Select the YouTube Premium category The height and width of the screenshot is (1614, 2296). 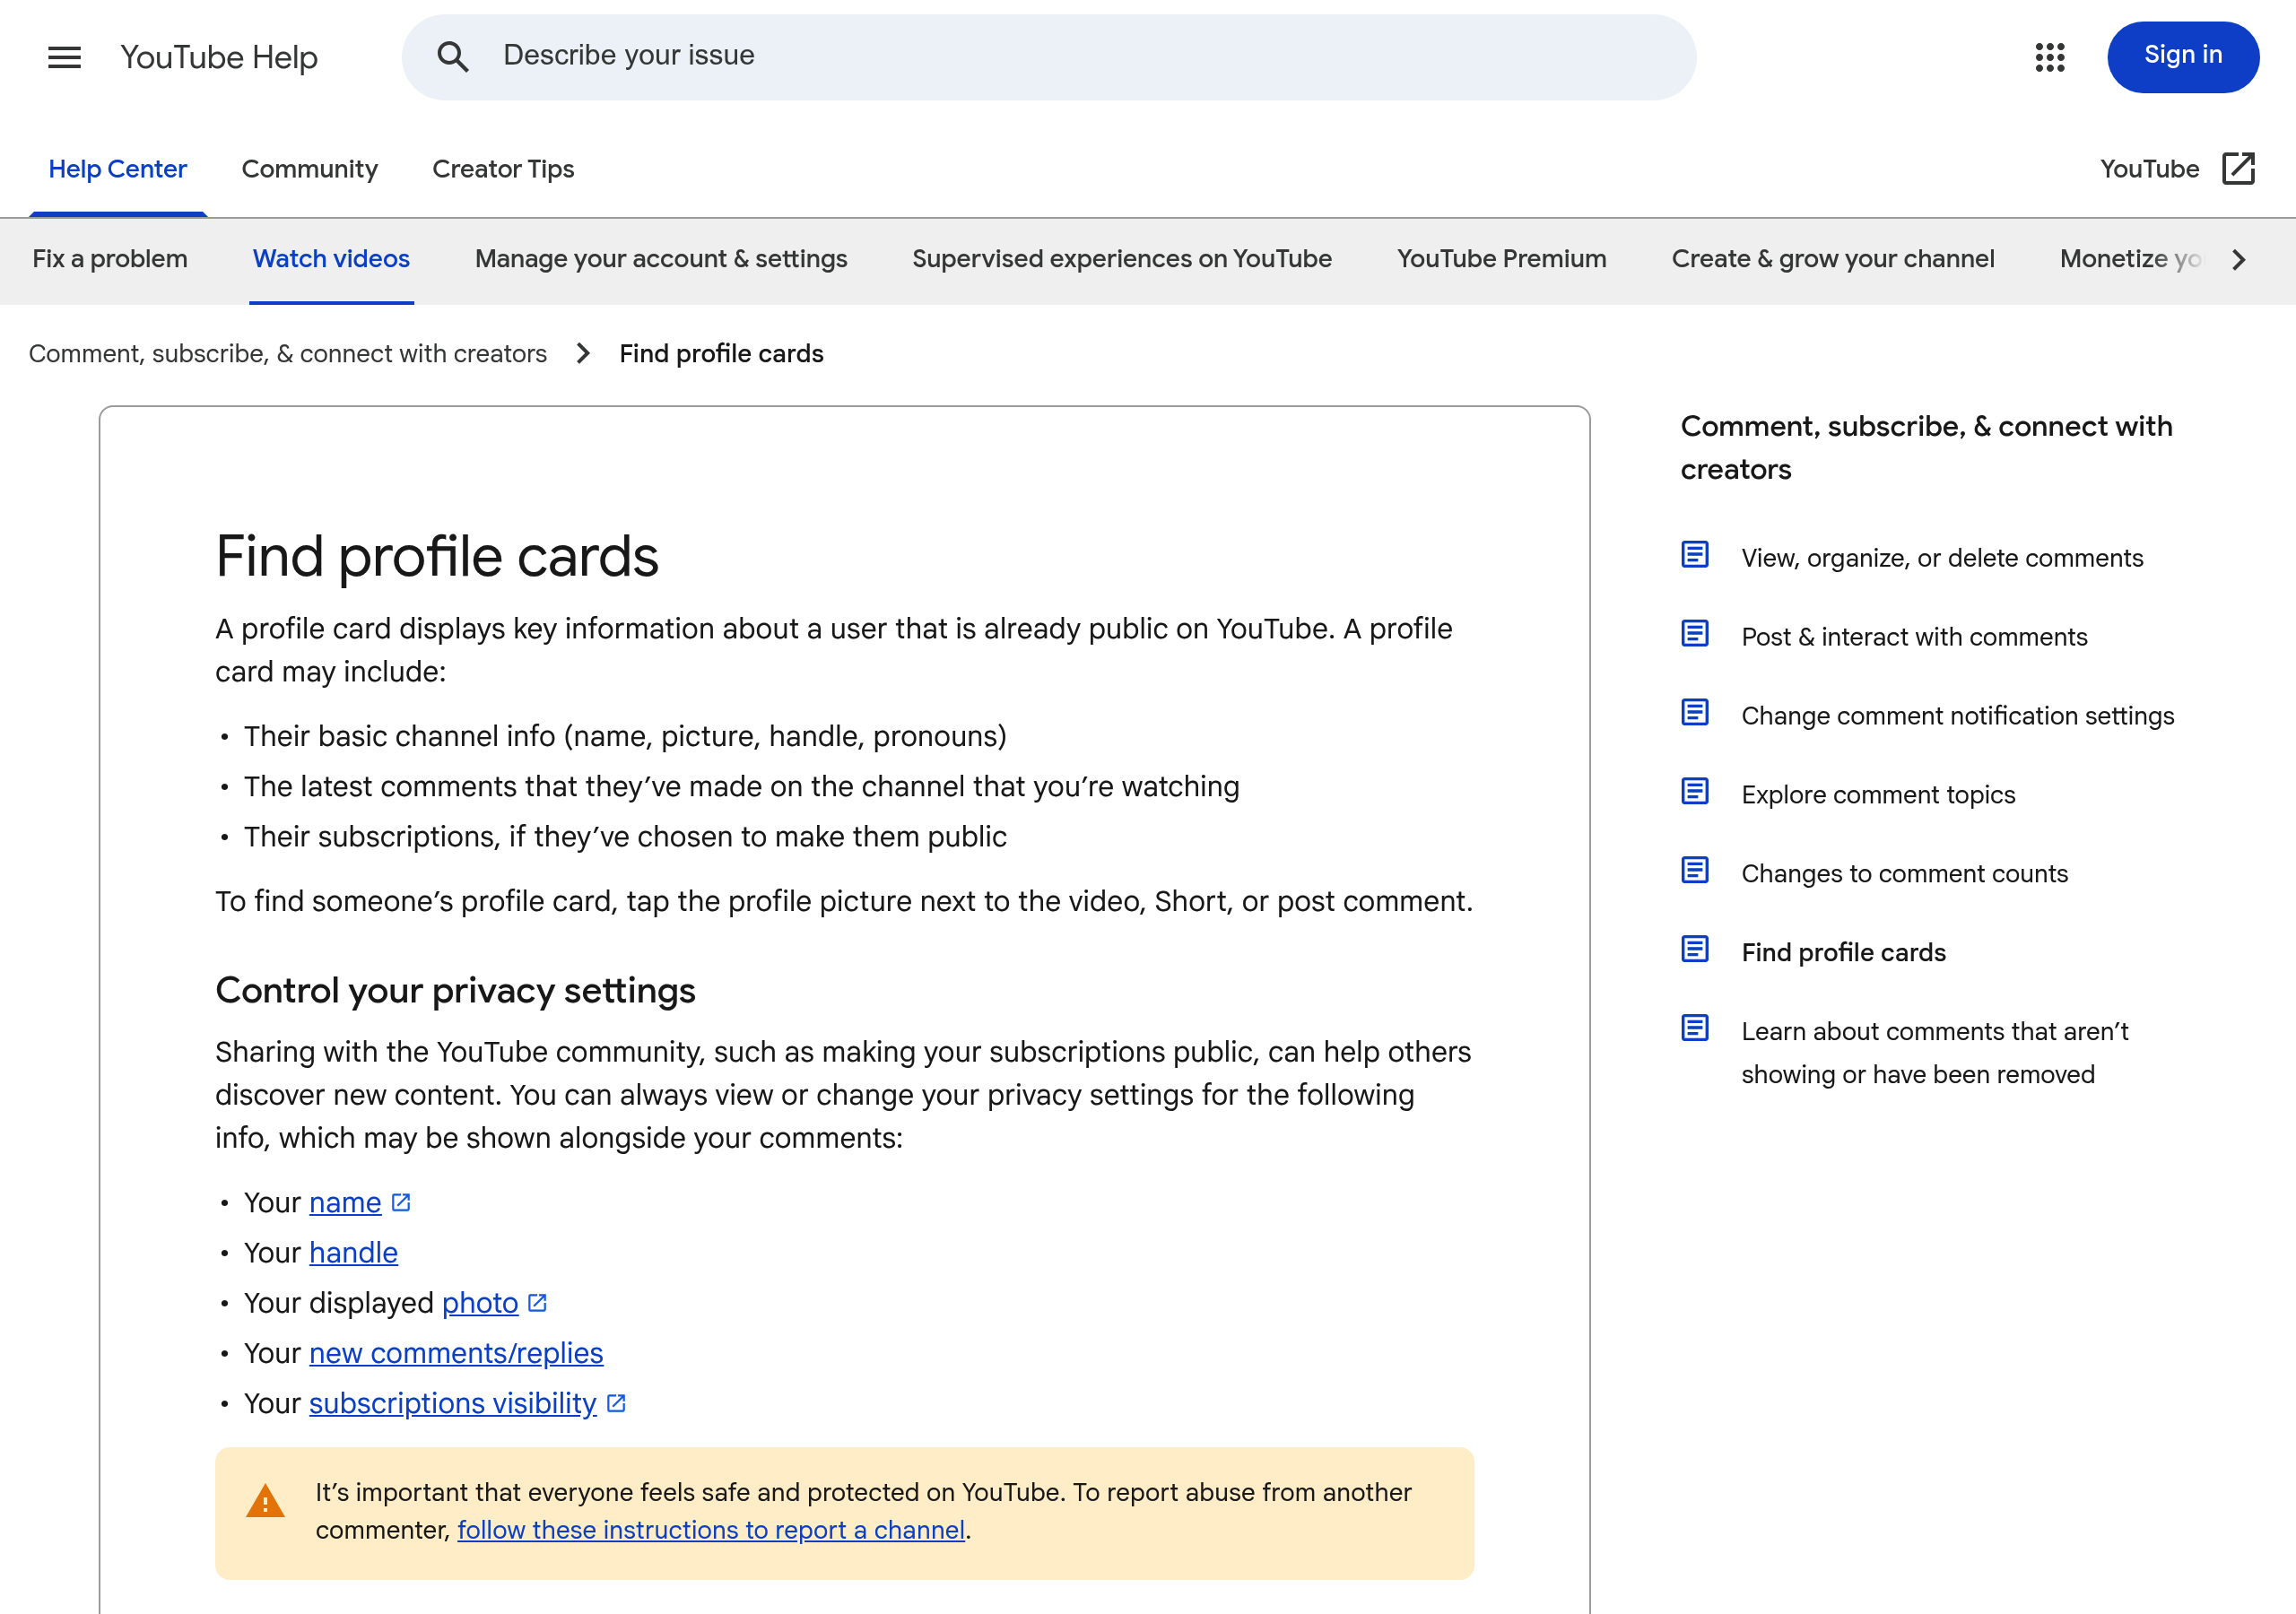point(1501,259)
